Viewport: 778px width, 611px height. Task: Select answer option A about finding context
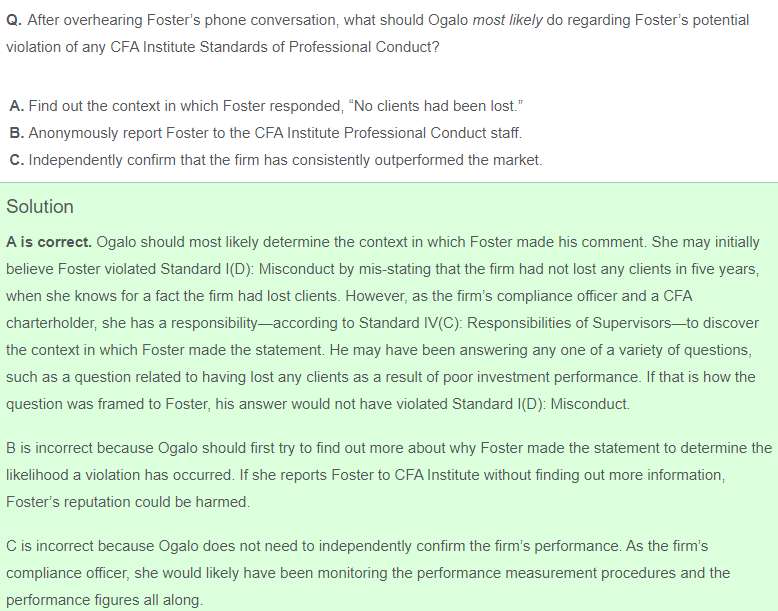pyautogui.click(x=266, y=106)
